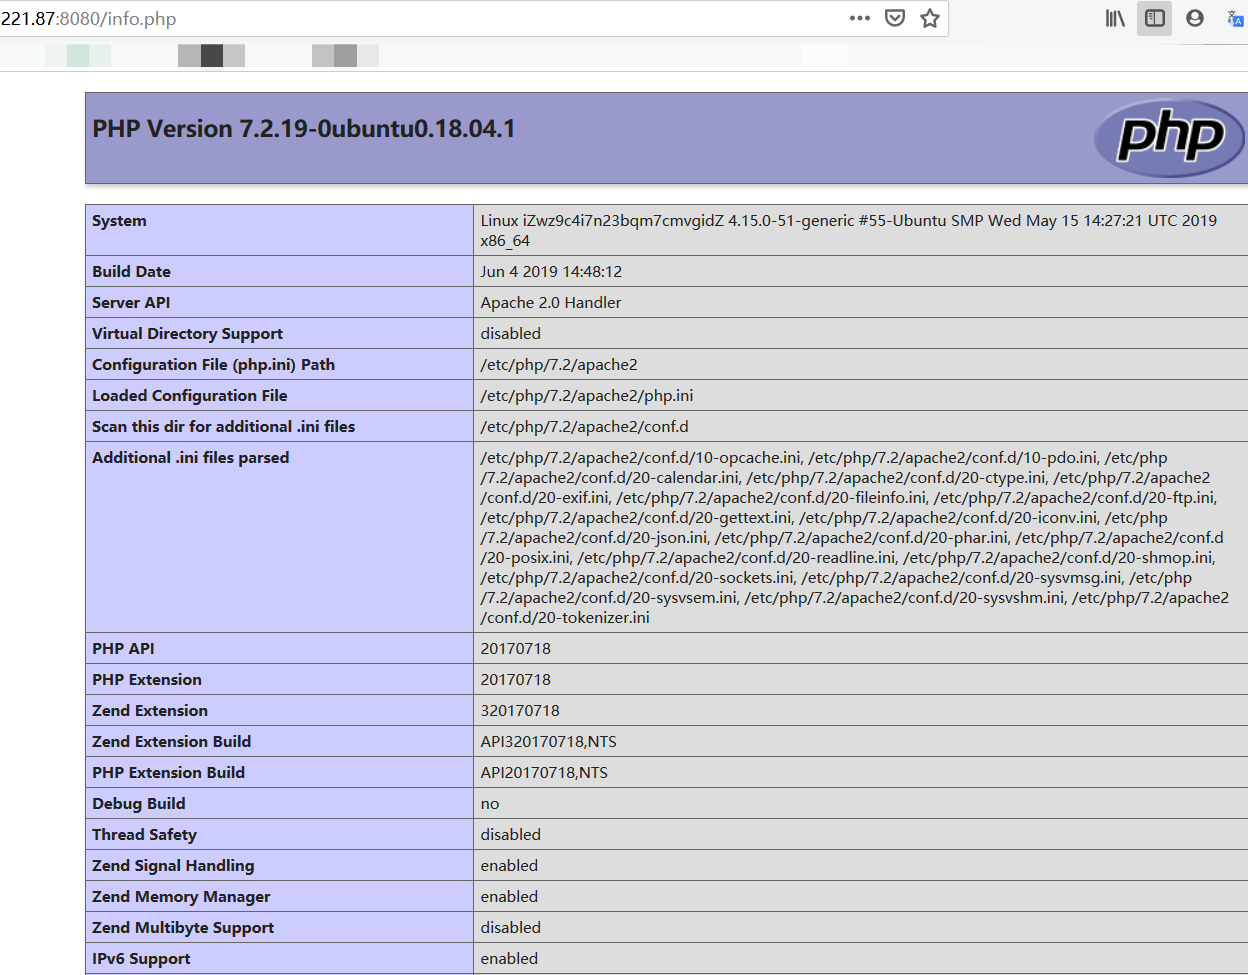Image resolution: width=1248 pixels, height=975 pixels.
Task: Select '/etc/php/7.2/apache2/conf.d' value
Action: (x=584, y=427)
